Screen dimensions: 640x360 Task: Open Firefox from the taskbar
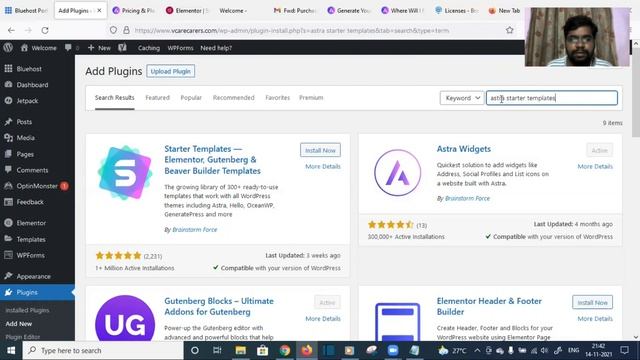[307, 351]
